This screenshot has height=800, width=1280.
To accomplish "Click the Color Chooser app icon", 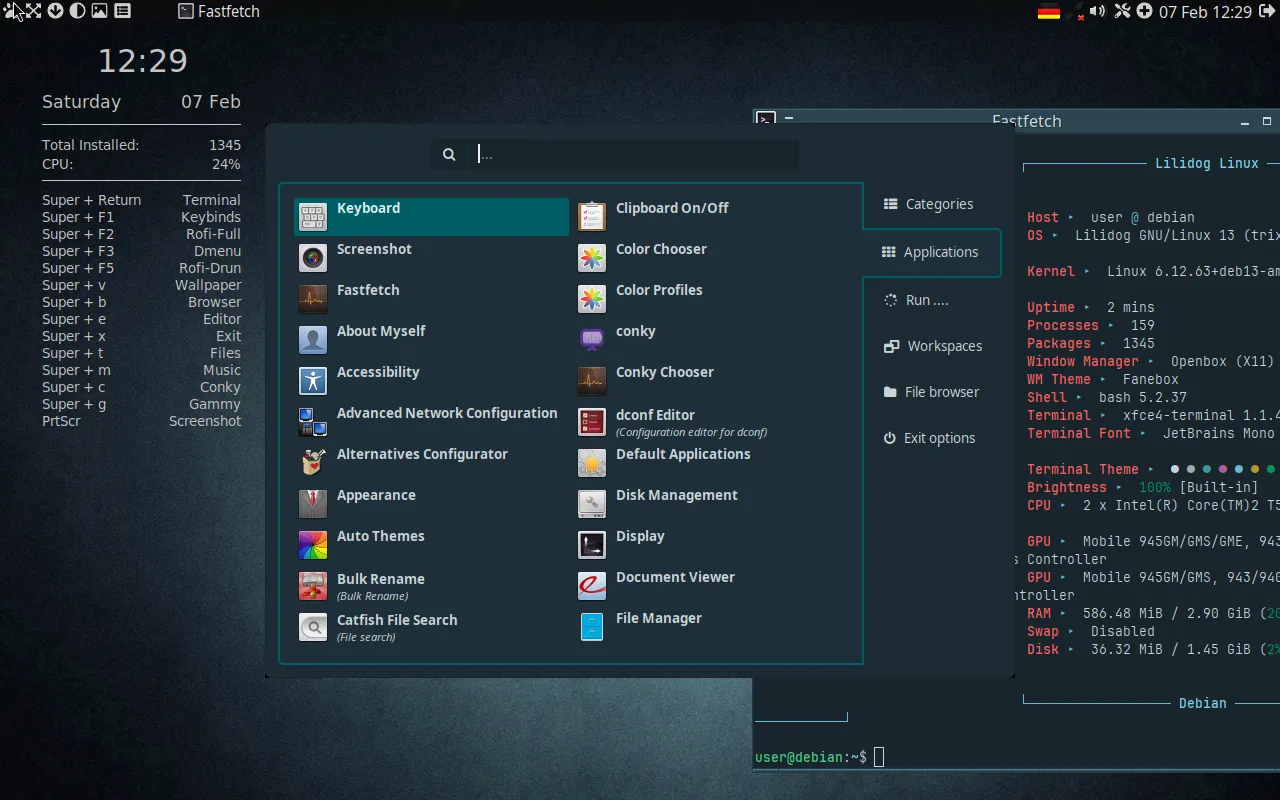I will pos(592,257).
